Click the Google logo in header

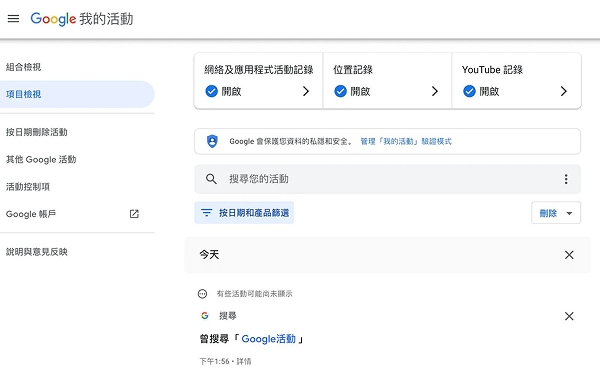coord(53,19)
